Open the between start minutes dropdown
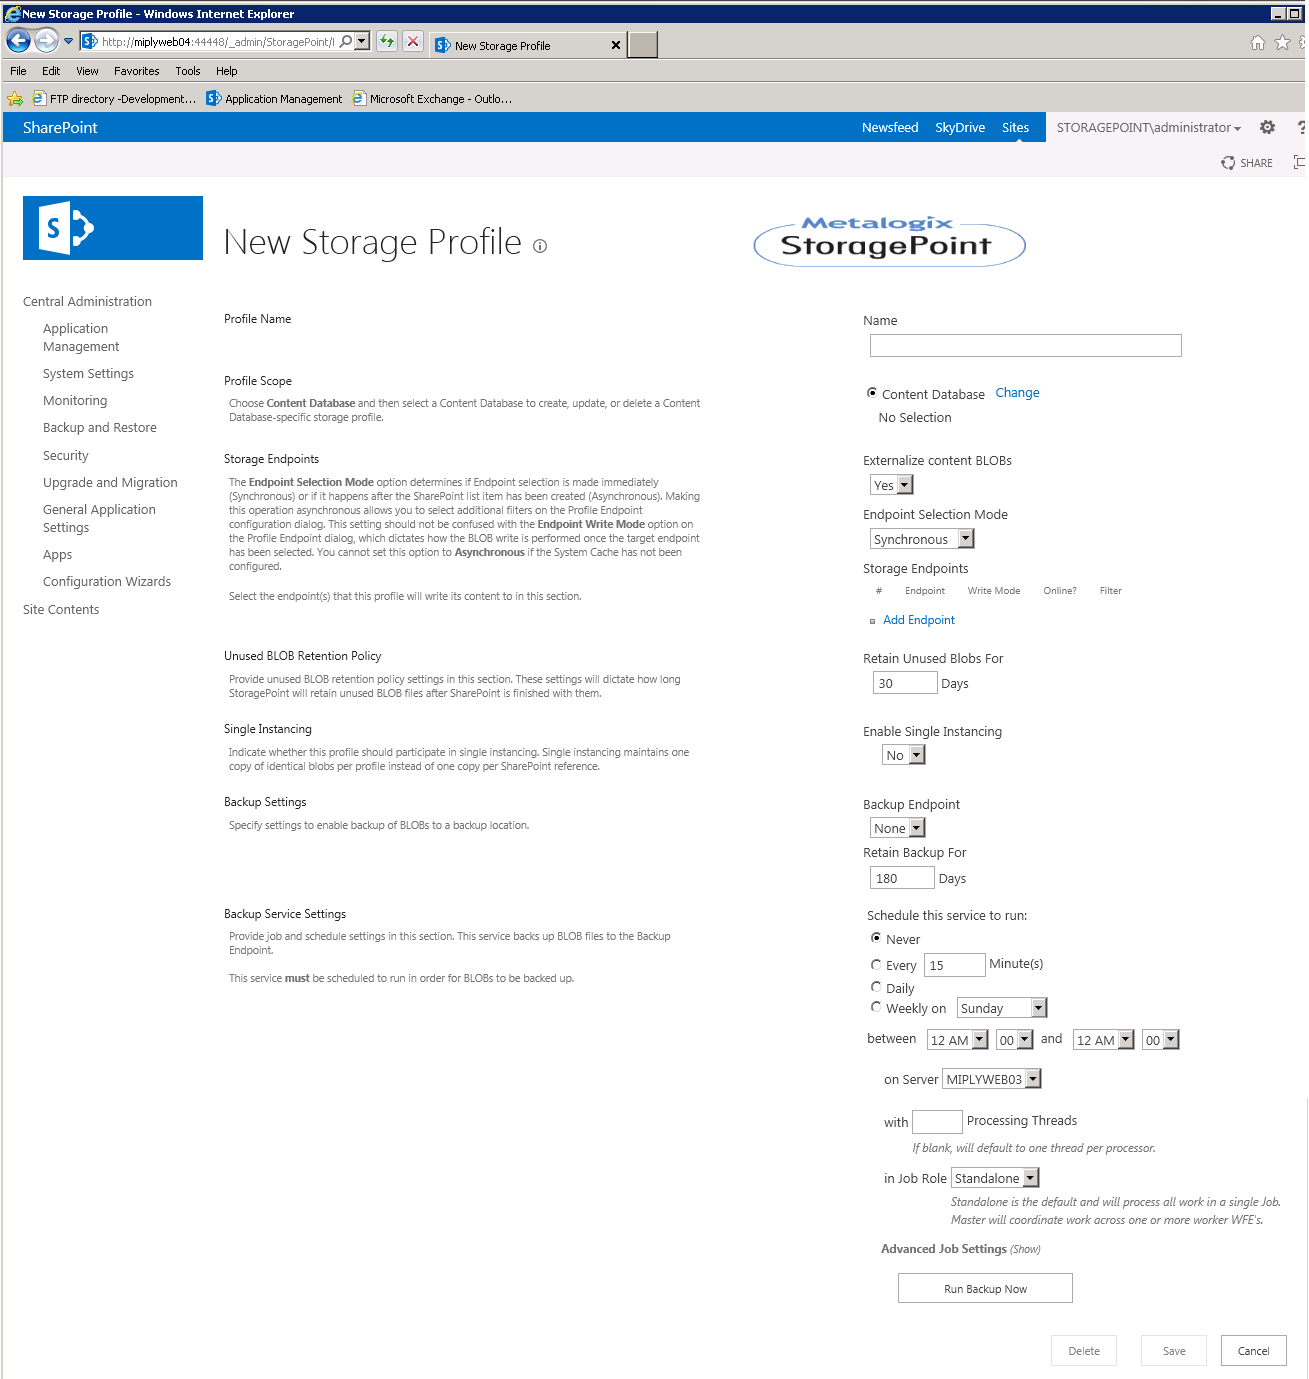The height and width of the screenshot is (1379, 1309). pyautogui.click(x=1014, y=1040)
